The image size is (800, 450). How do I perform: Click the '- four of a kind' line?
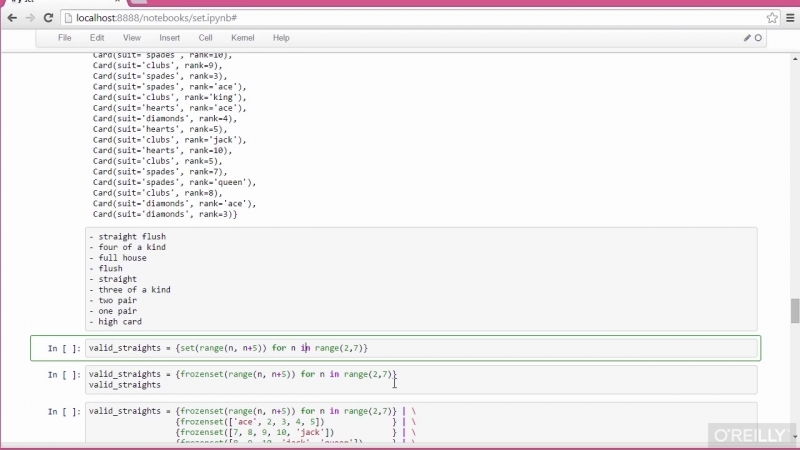coord(128,247)
